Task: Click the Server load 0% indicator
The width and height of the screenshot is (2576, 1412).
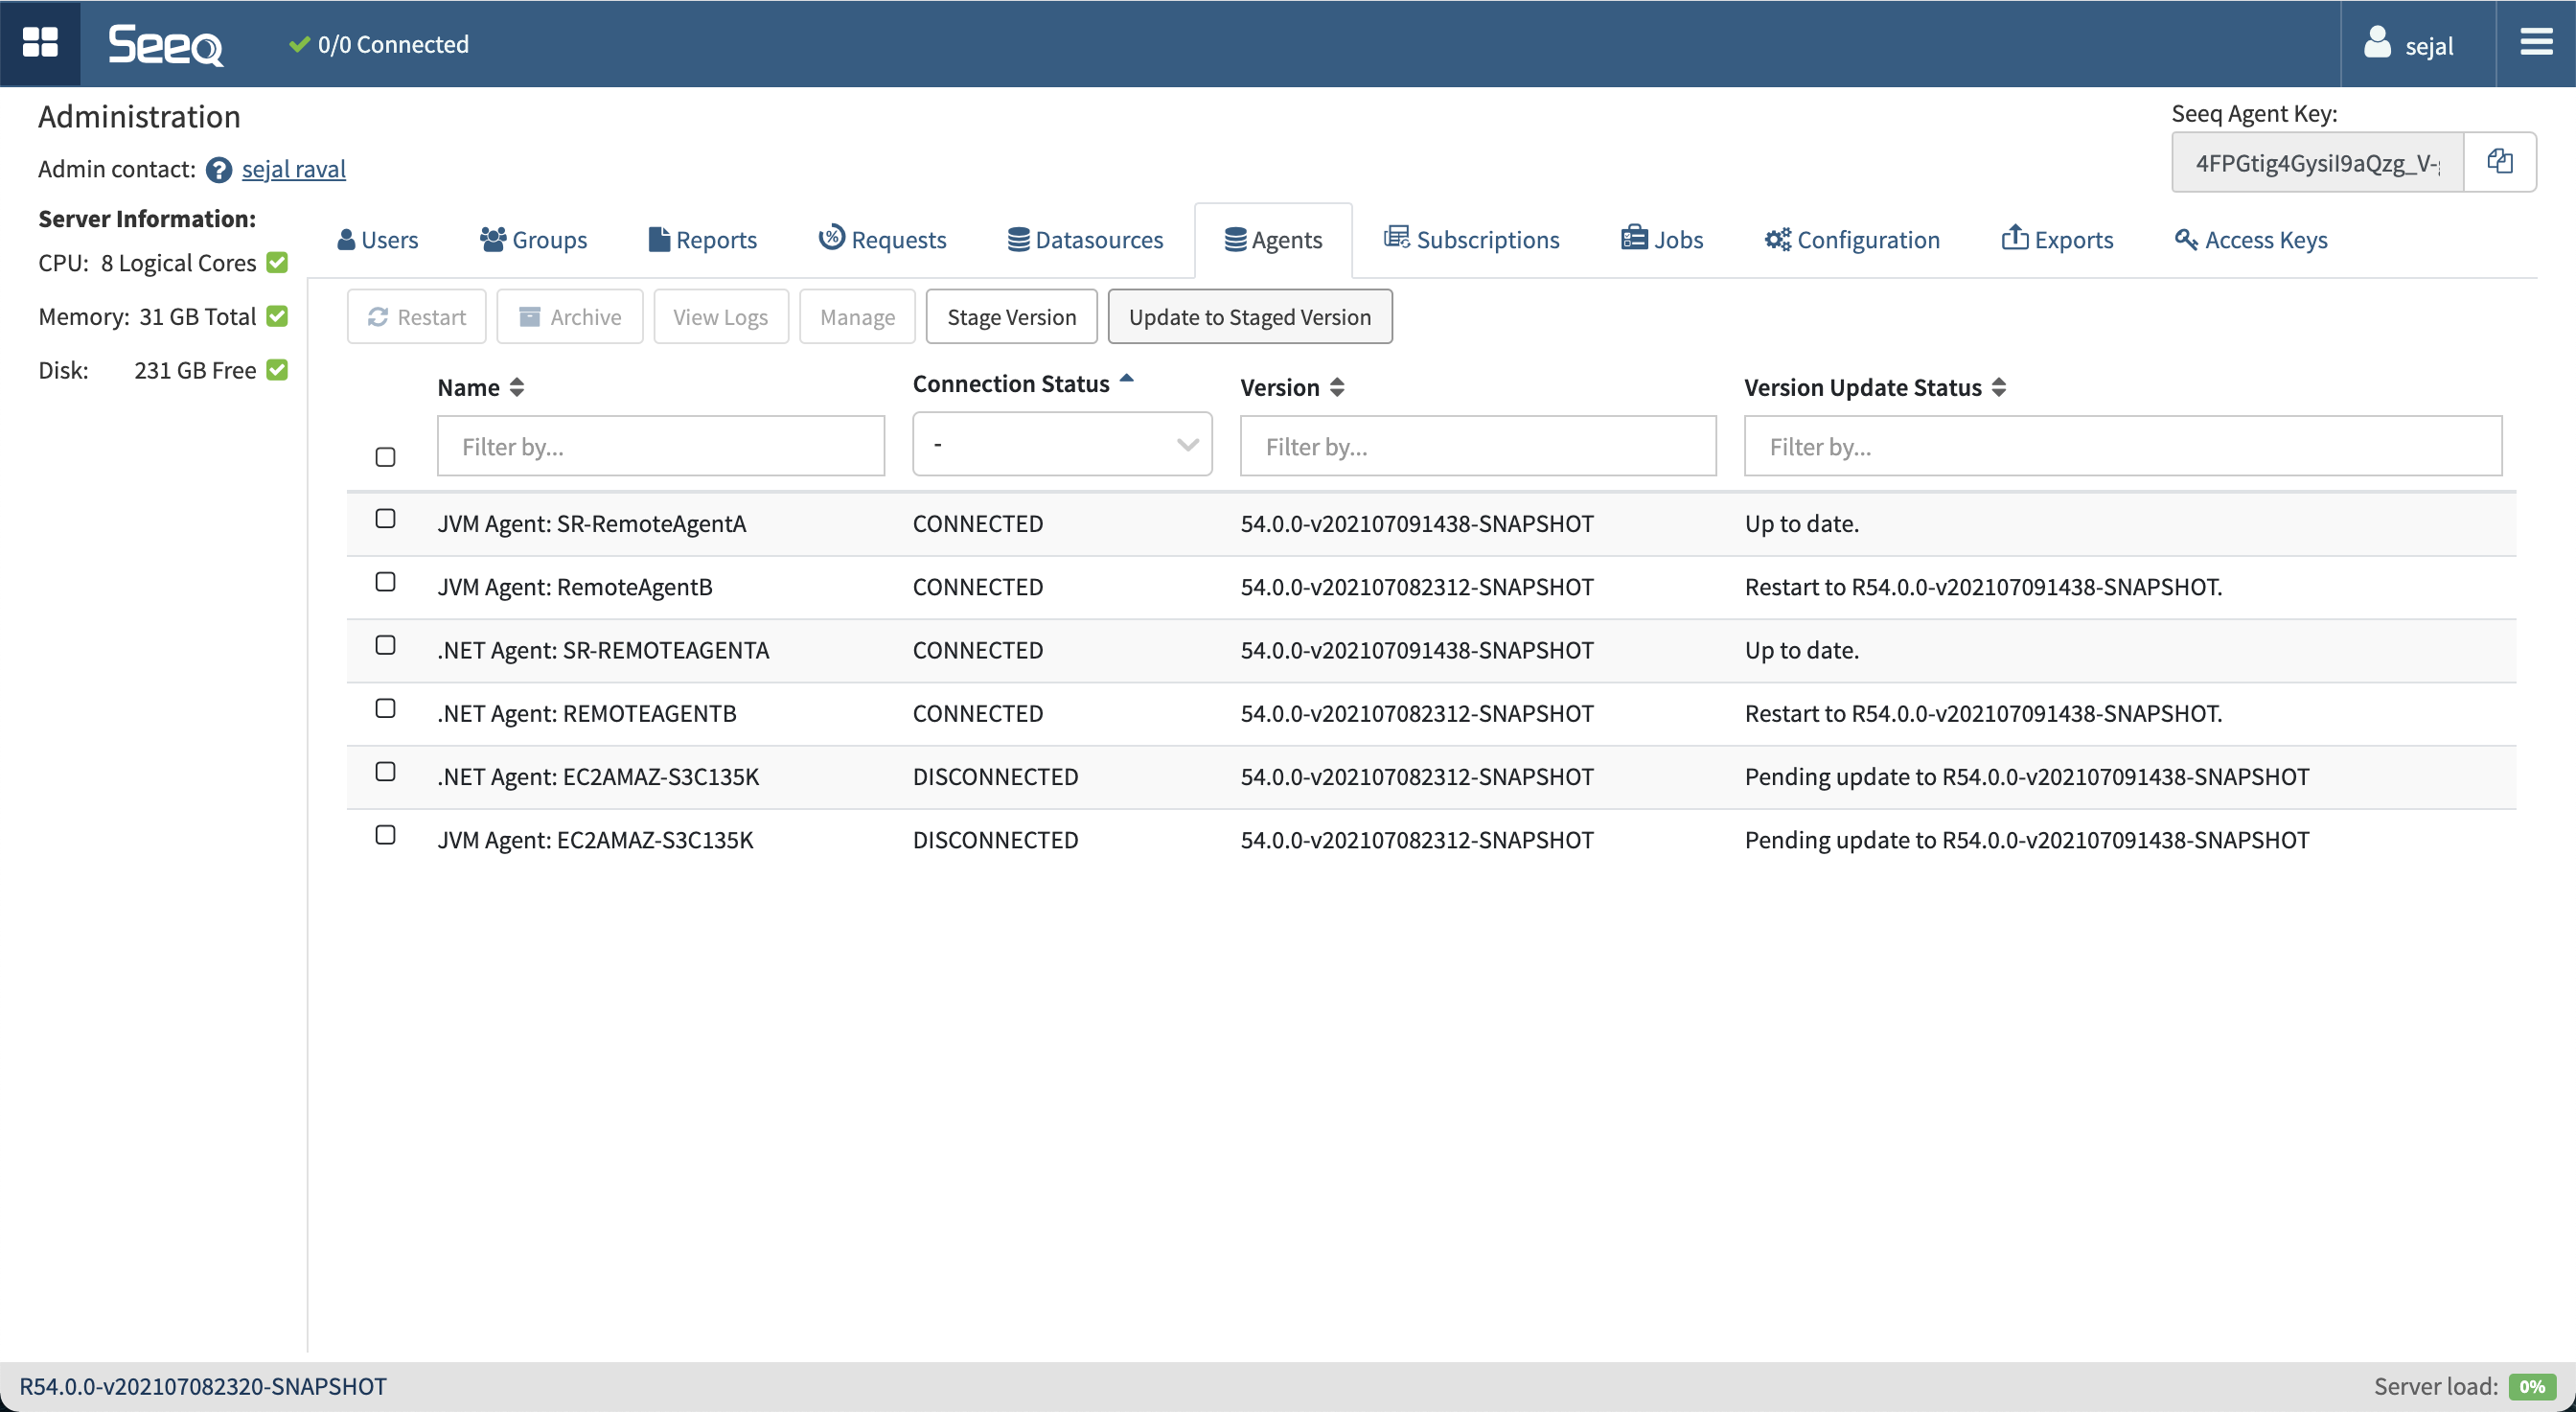Action: (2531, 1386)
